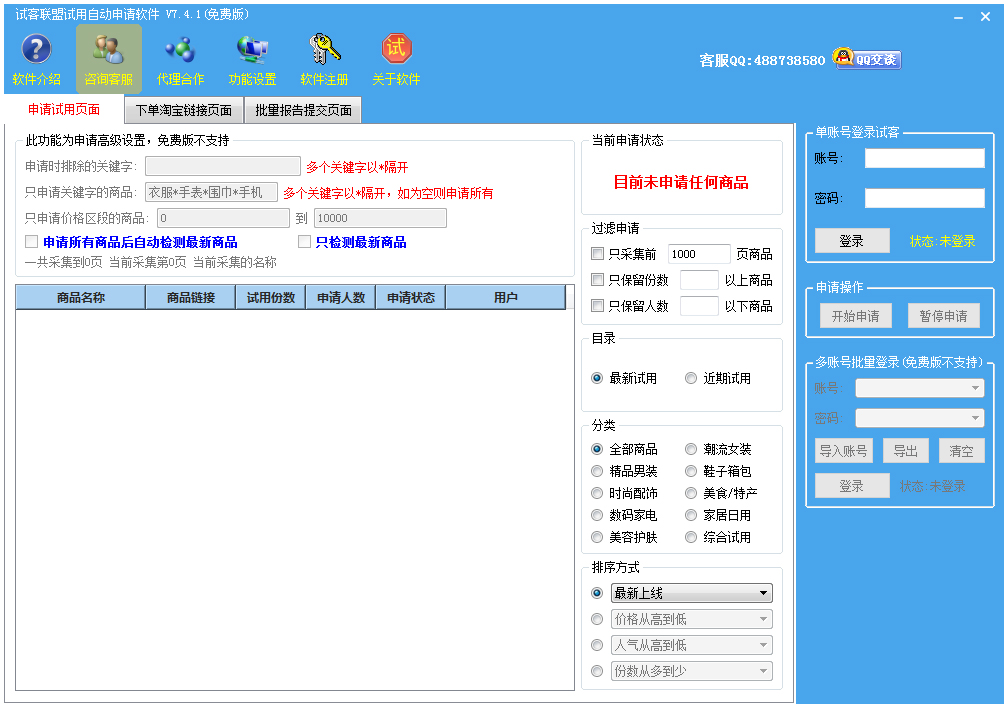The width and height of the screenshot is (1006, 706).
Task: Select the 数码家电 category
Action: [x=597, y=515]
